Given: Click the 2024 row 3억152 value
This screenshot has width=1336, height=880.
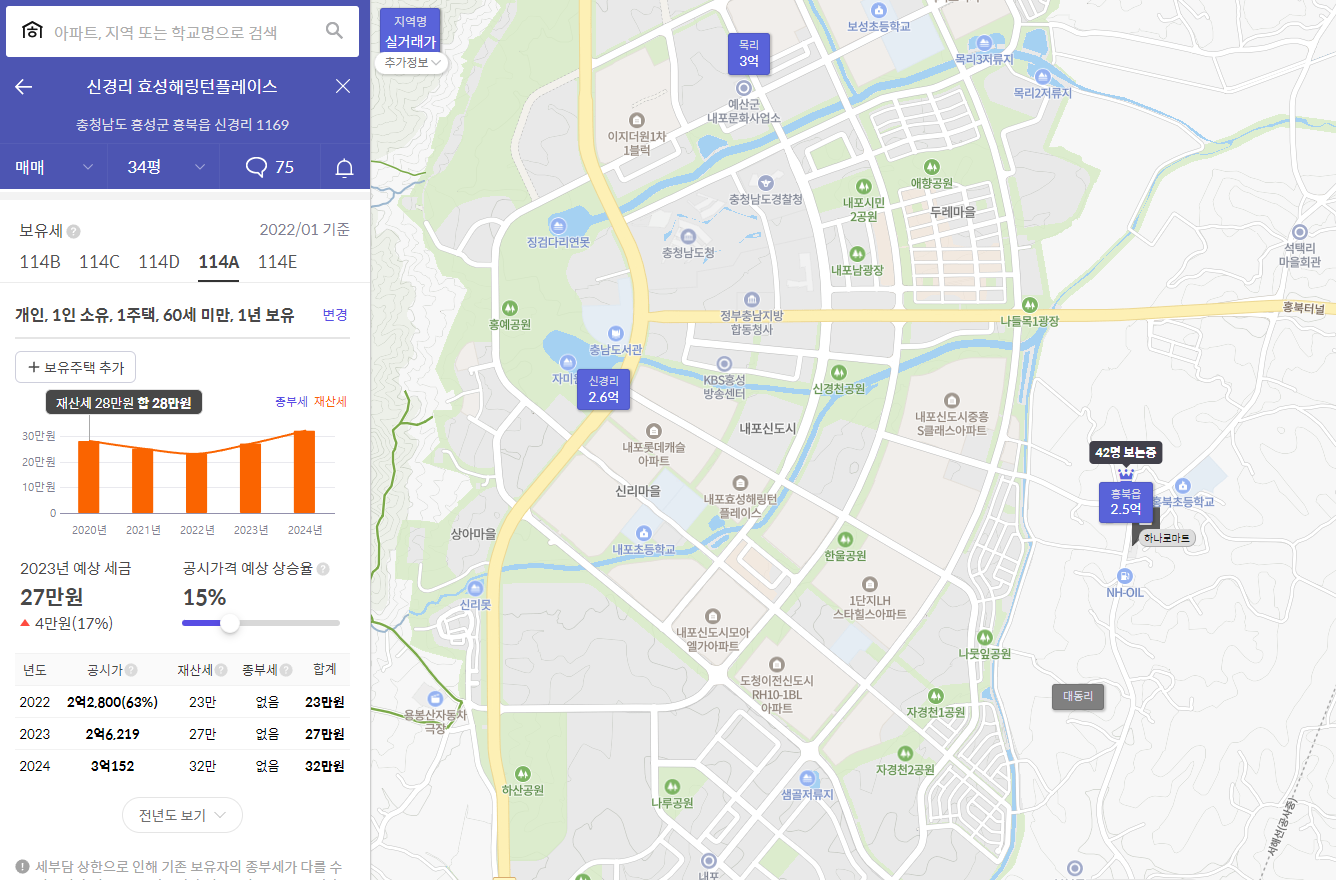Looking at the screenshot, I should (112, 766).
